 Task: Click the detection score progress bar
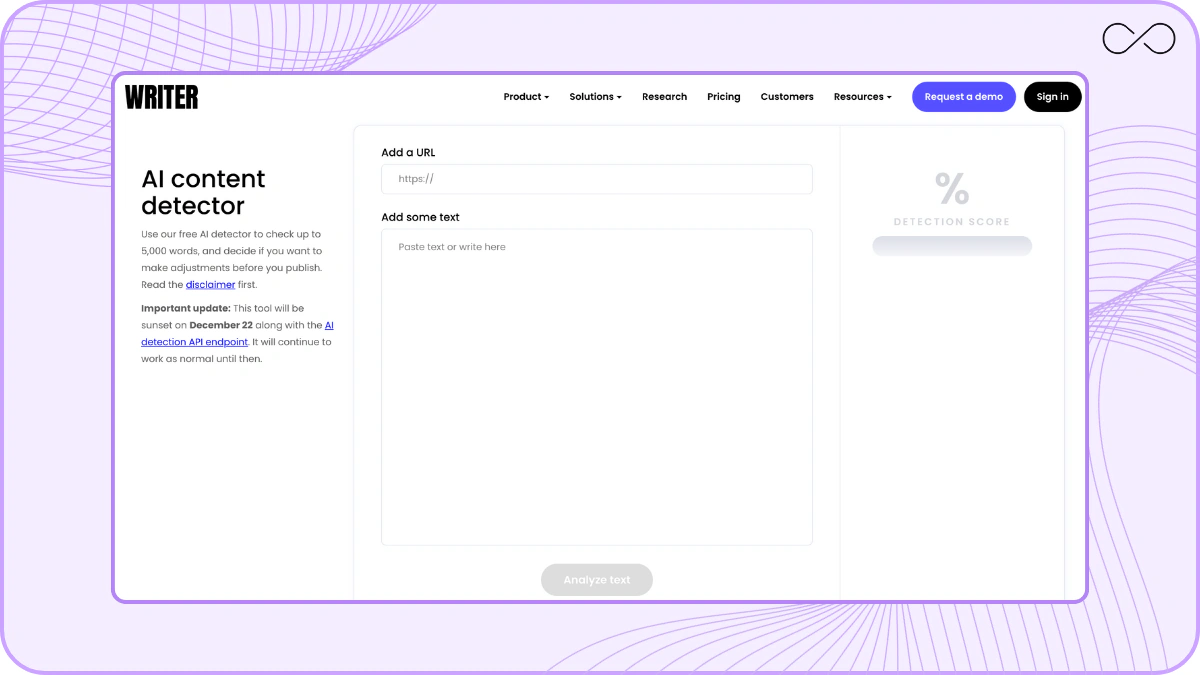951,245
